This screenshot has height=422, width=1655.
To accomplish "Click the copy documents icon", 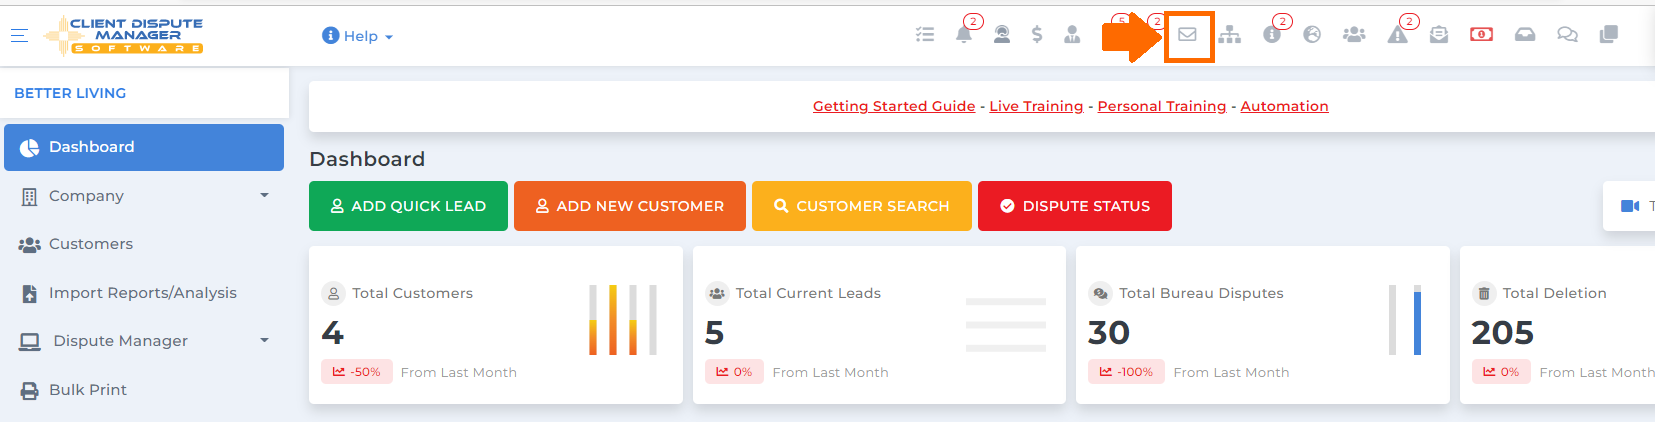I will [x=1609, y=35].
